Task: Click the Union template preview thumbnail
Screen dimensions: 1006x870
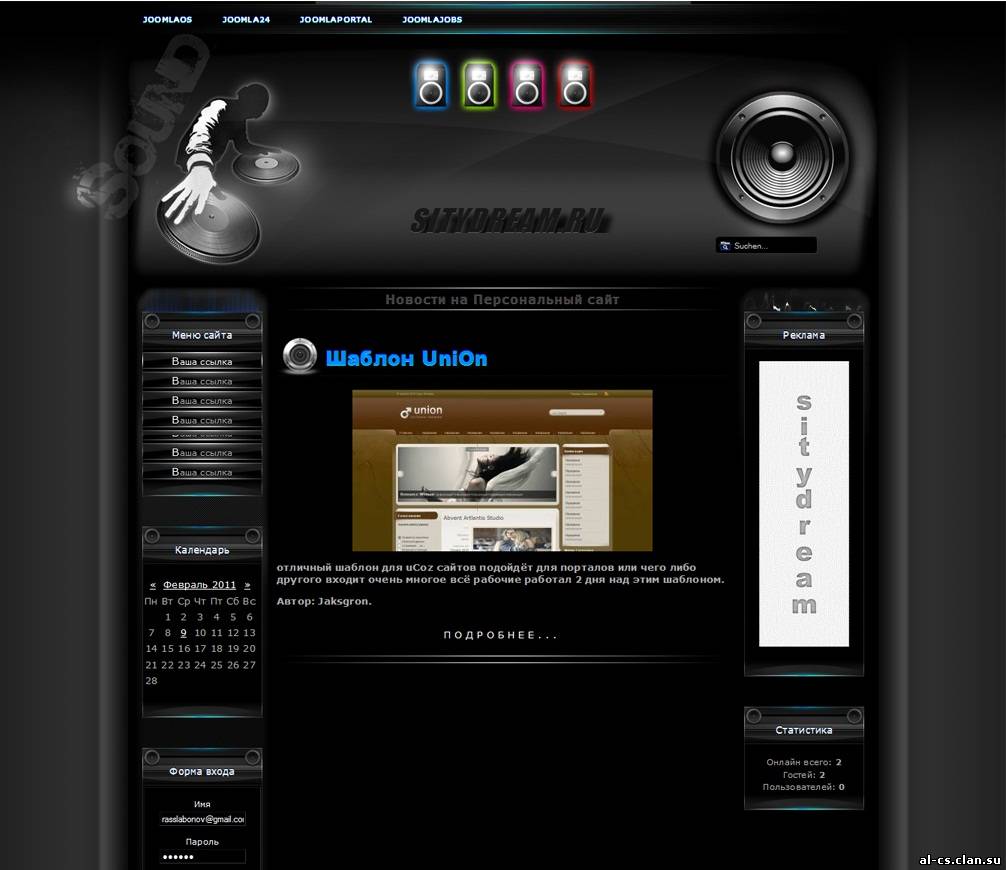Action: pos(502,470)
